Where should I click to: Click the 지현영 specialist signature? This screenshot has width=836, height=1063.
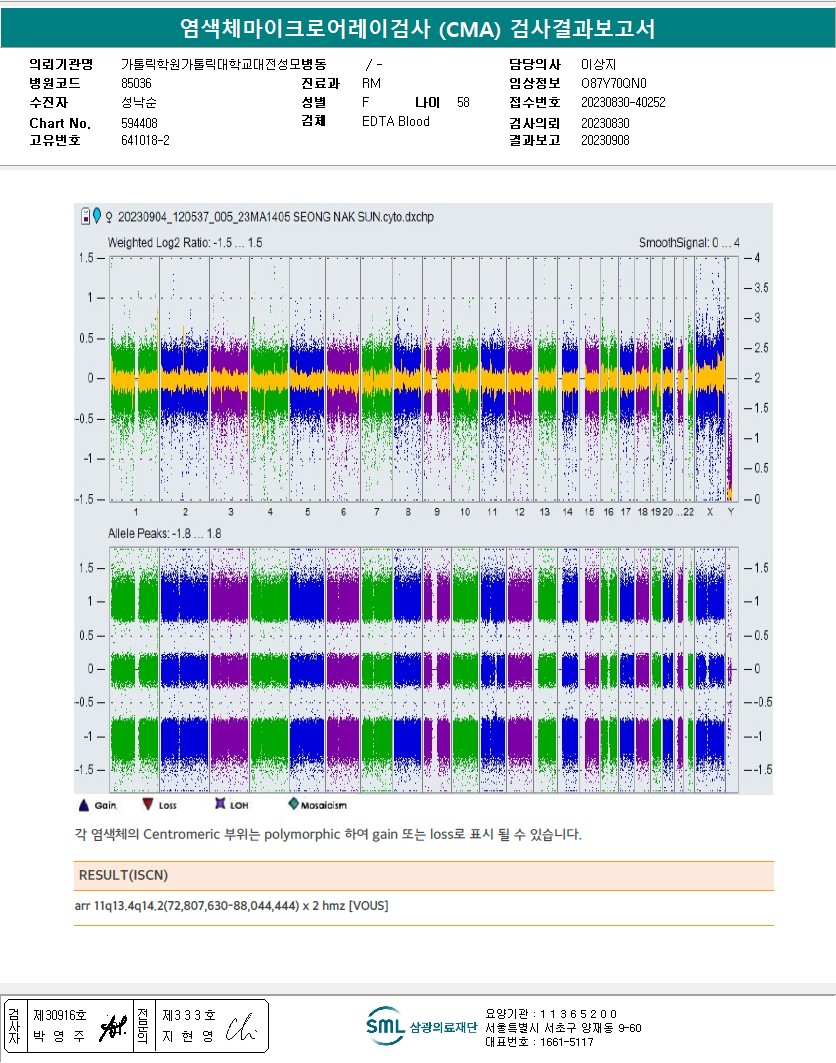click(x=241, y=1036)
